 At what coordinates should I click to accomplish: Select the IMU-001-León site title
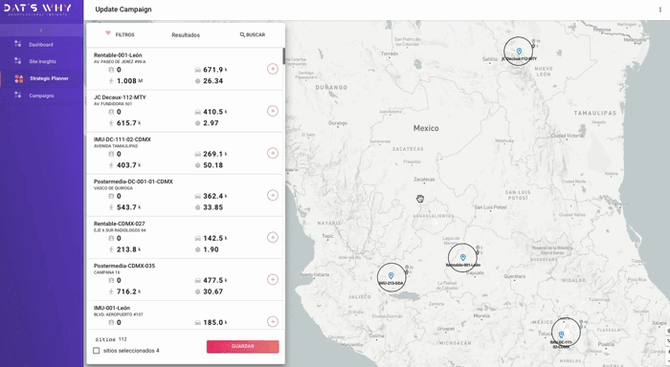(112, 308)
